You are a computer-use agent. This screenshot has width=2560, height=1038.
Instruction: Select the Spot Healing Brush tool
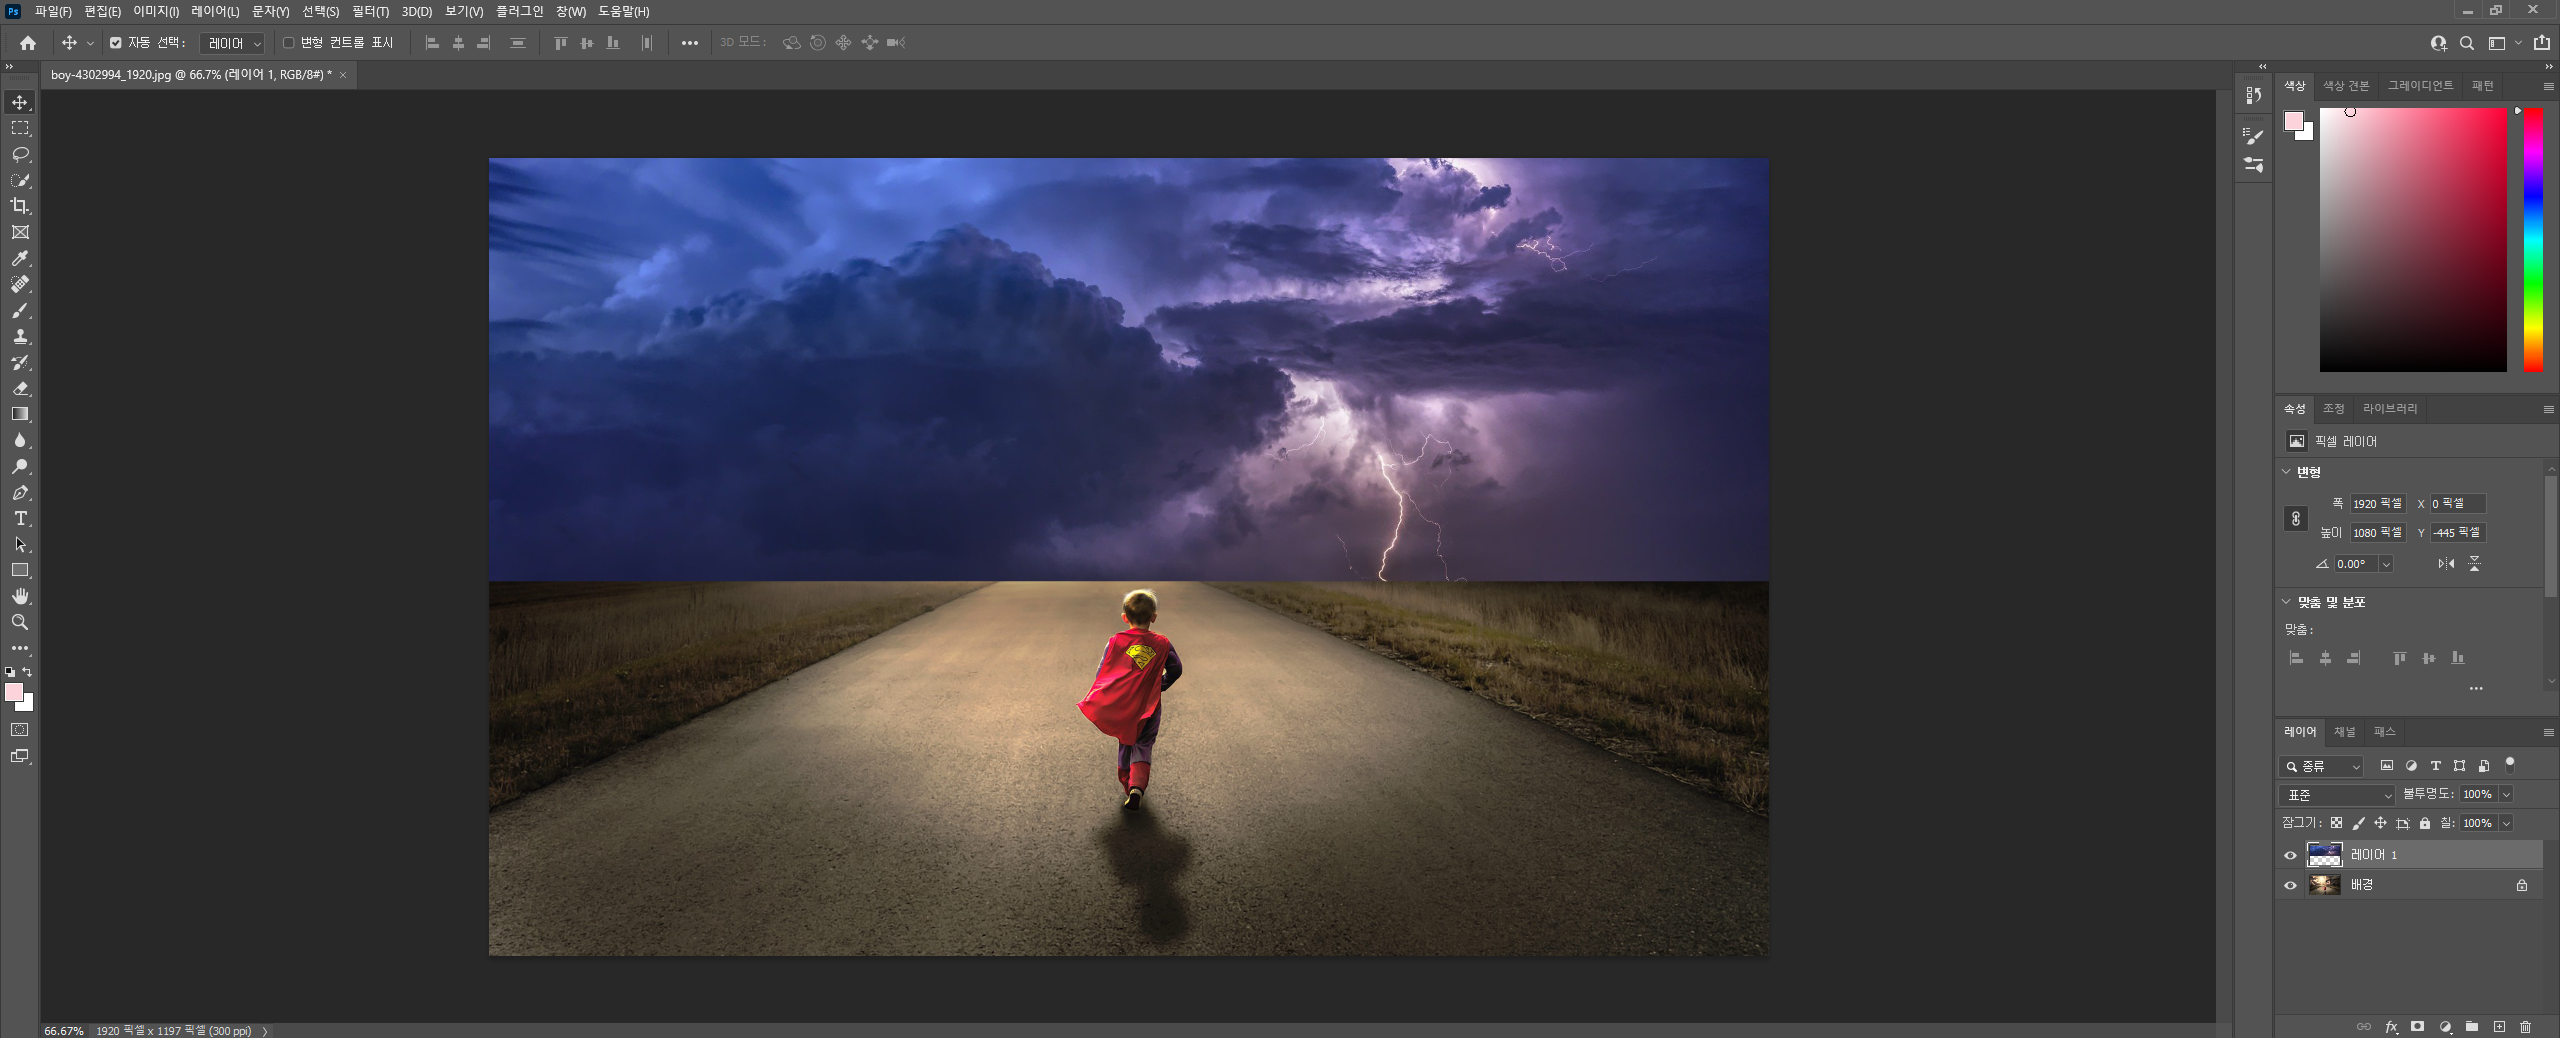click(20, 284)
